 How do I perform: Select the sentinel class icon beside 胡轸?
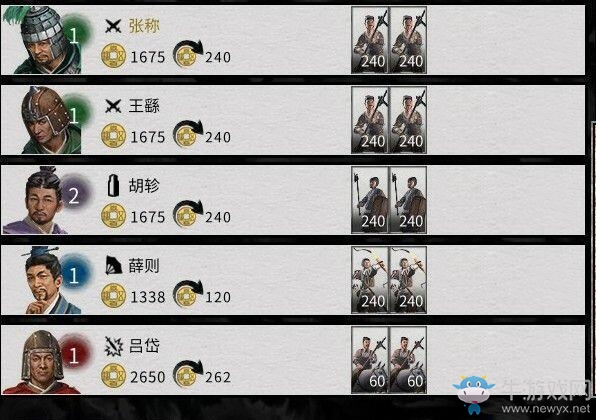(x=113, y=186)
